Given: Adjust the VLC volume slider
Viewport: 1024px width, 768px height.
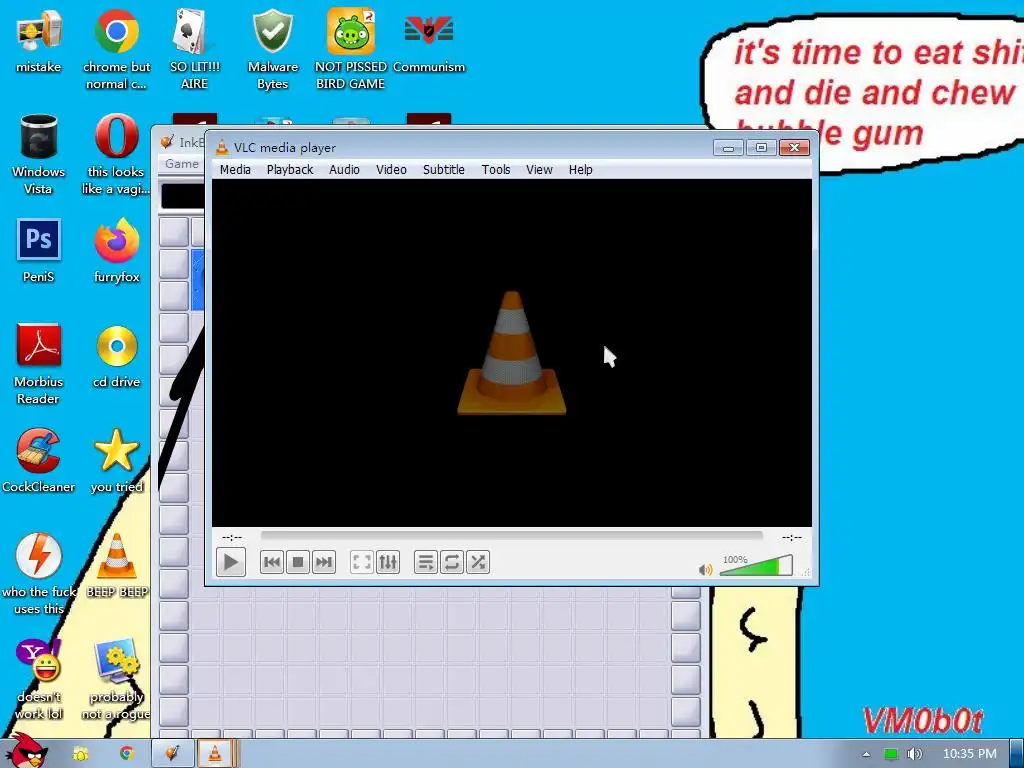Looking at the screenshot, I should 756,566.
